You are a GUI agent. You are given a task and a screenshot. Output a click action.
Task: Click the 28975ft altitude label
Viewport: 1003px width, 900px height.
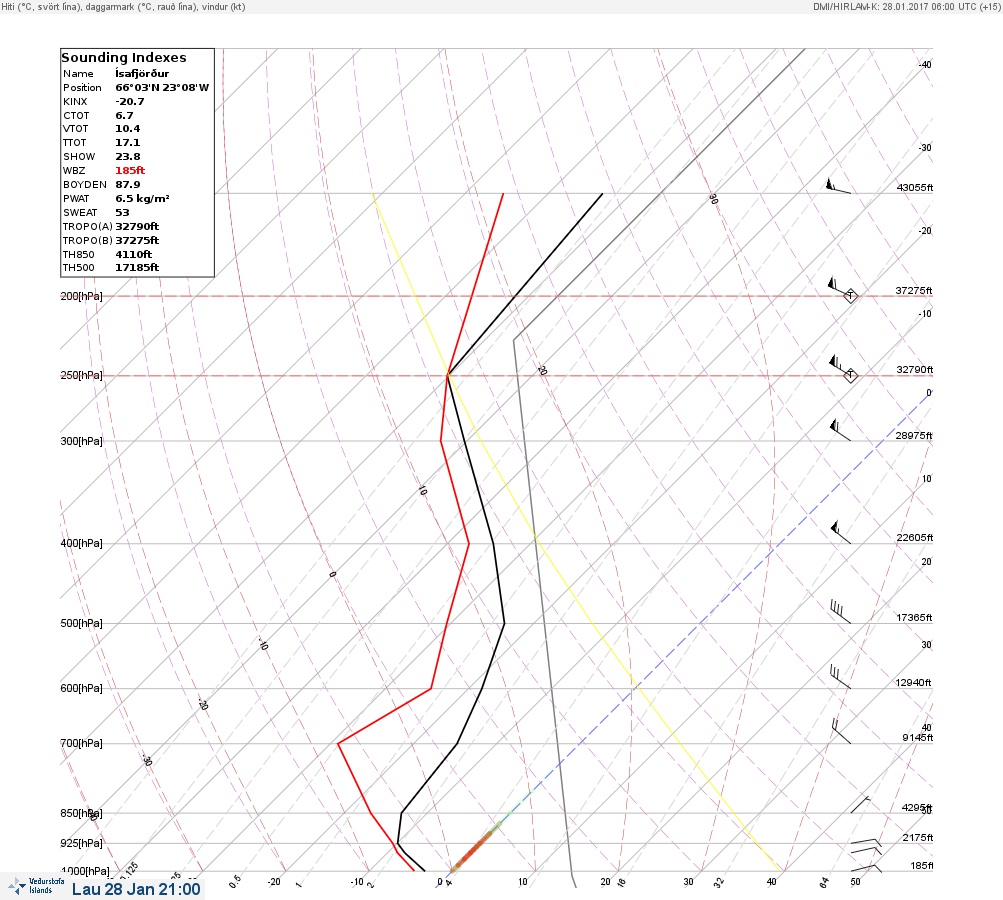913,436
